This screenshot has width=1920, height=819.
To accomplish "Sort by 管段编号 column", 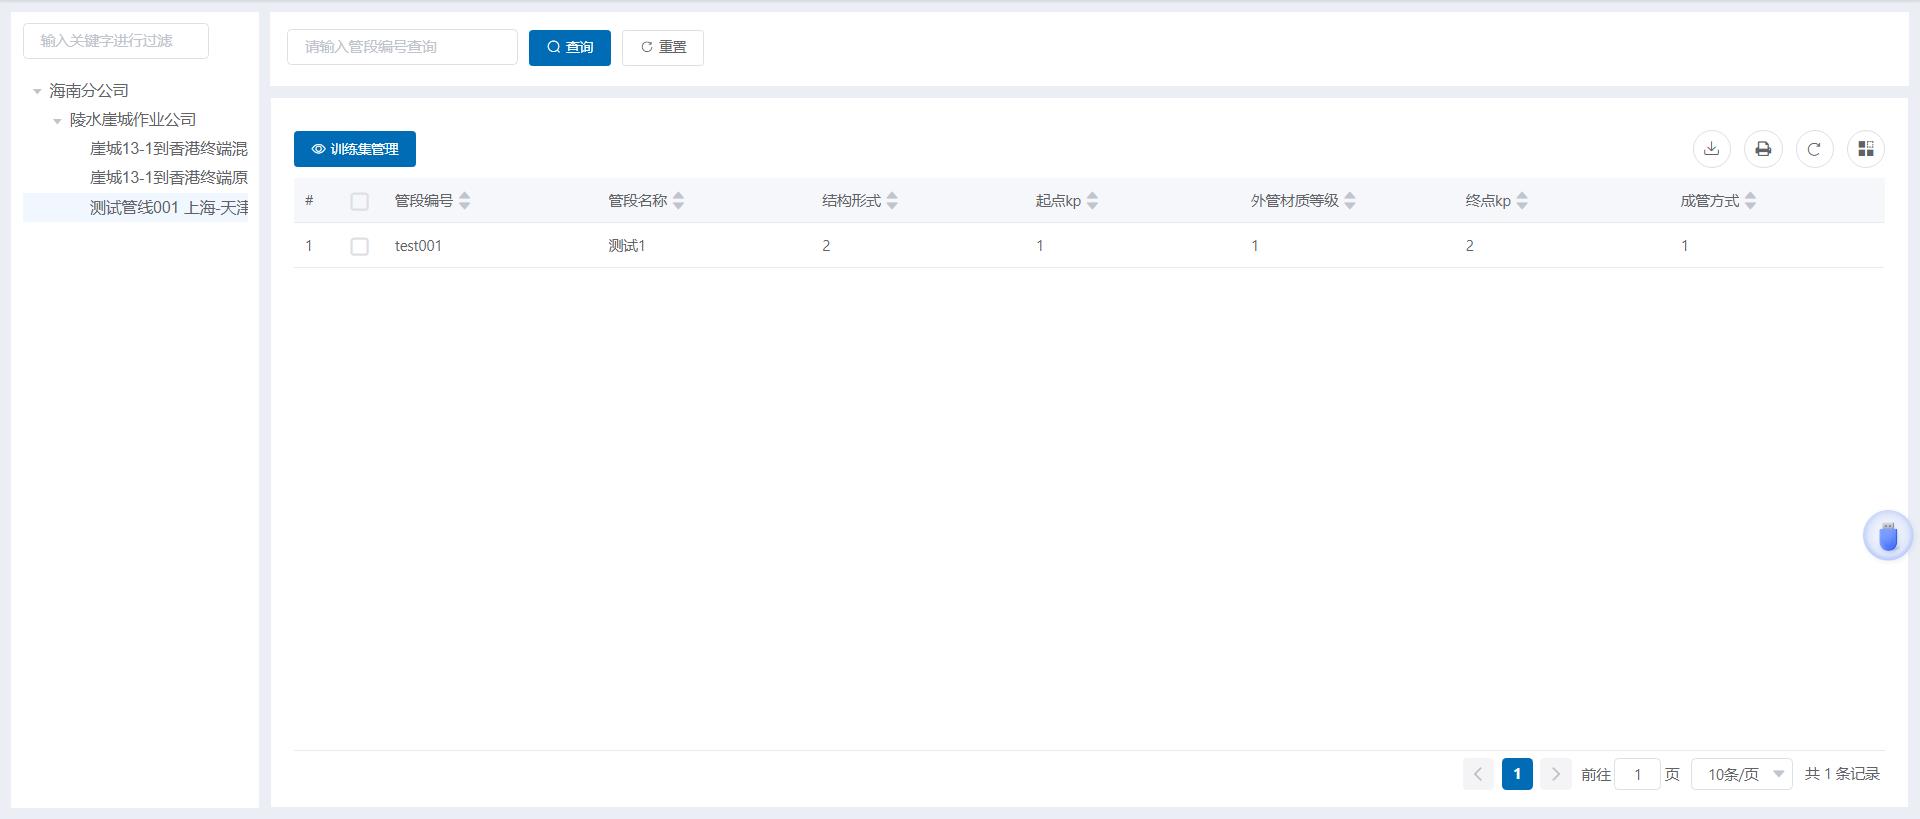I will pyautogui.click(x=464, y=201).
